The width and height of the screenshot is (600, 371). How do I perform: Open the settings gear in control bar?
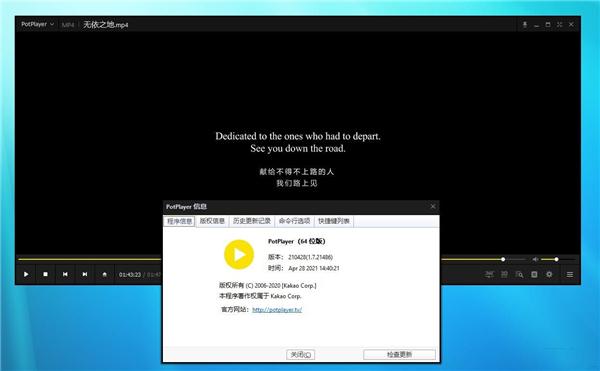[549, 274]
